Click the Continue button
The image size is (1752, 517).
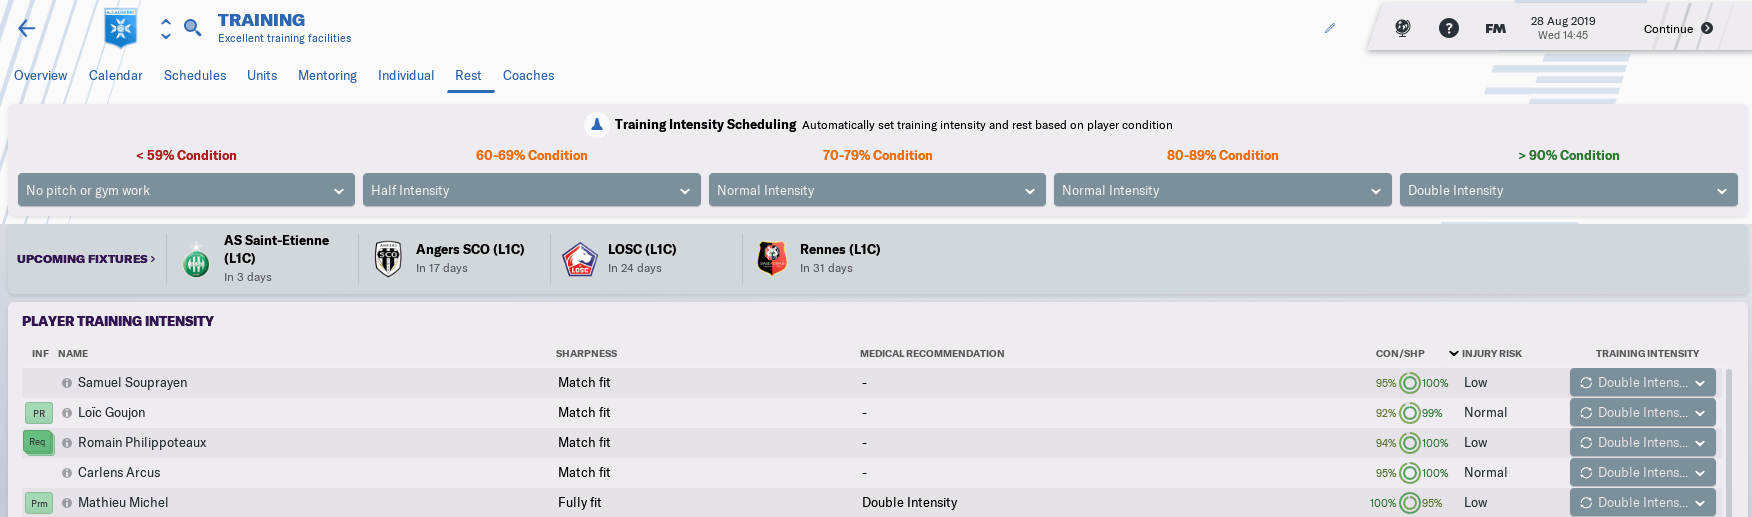pos(1678,28)
